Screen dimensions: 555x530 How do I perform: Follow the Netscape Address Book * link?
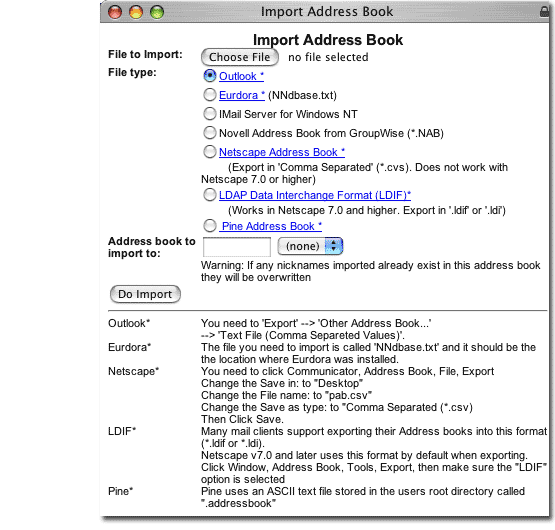coord(282,152)
